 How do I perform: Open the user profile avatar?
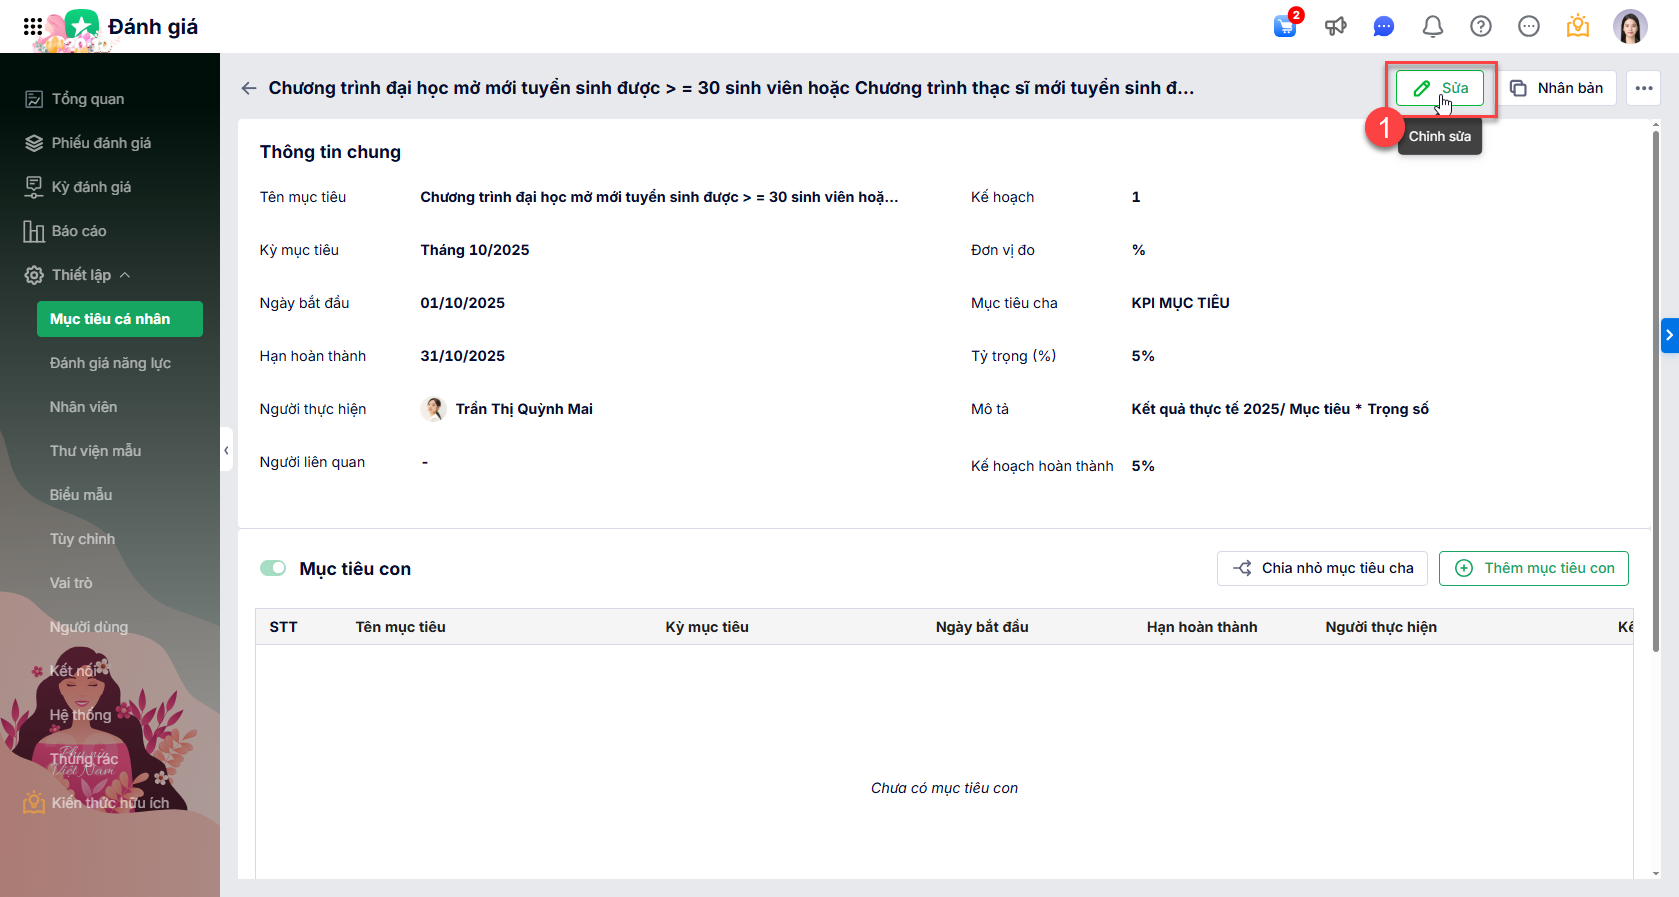coord(1630,27)
